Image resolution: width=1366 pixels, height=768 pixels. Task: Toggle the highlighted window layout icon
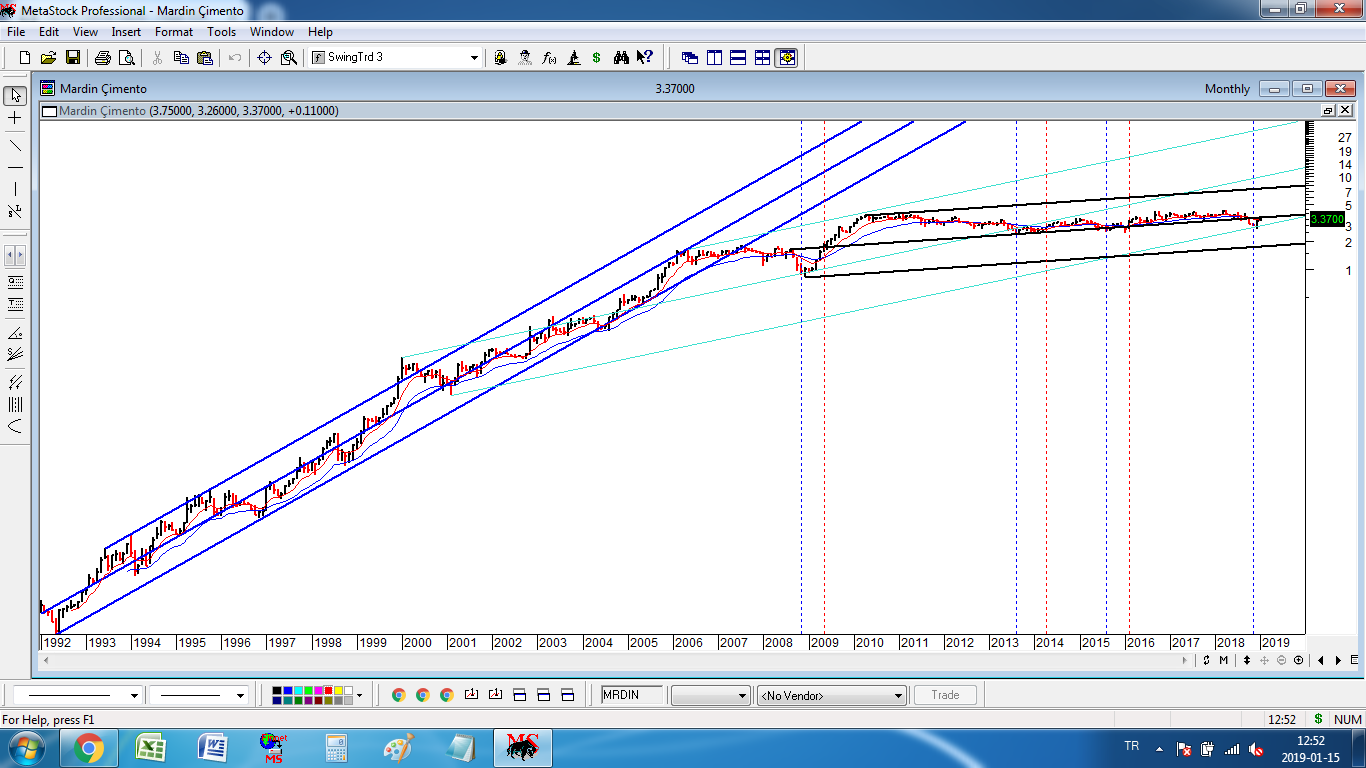coord(786,58)
